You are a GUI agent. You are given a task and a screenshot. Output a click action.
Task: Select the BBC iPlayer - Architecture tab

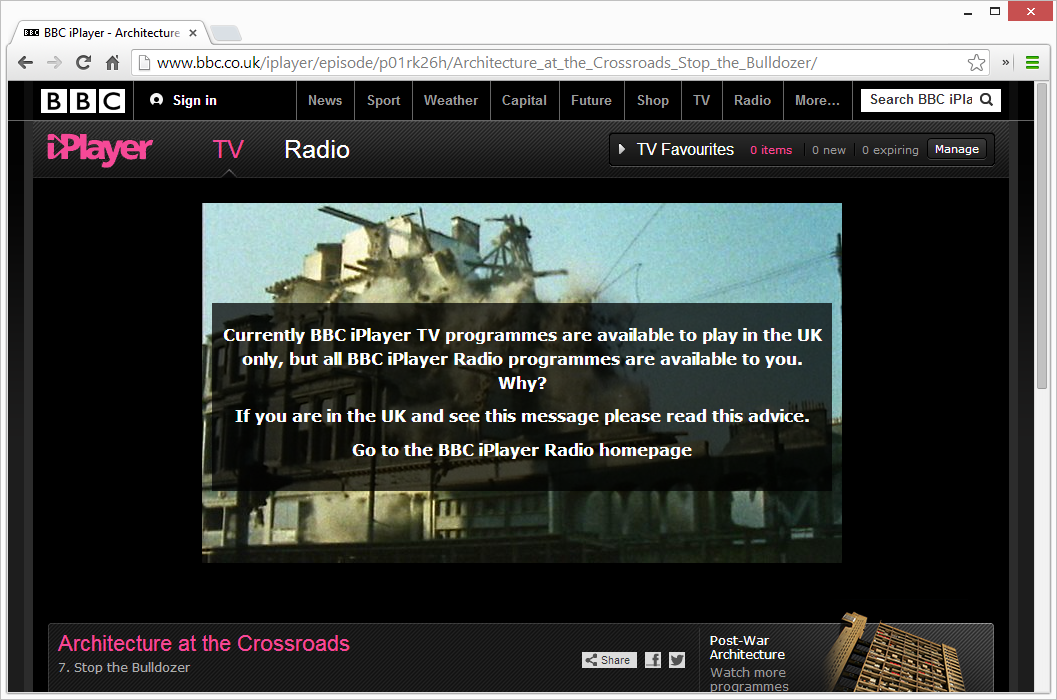[x=108, y=32]
